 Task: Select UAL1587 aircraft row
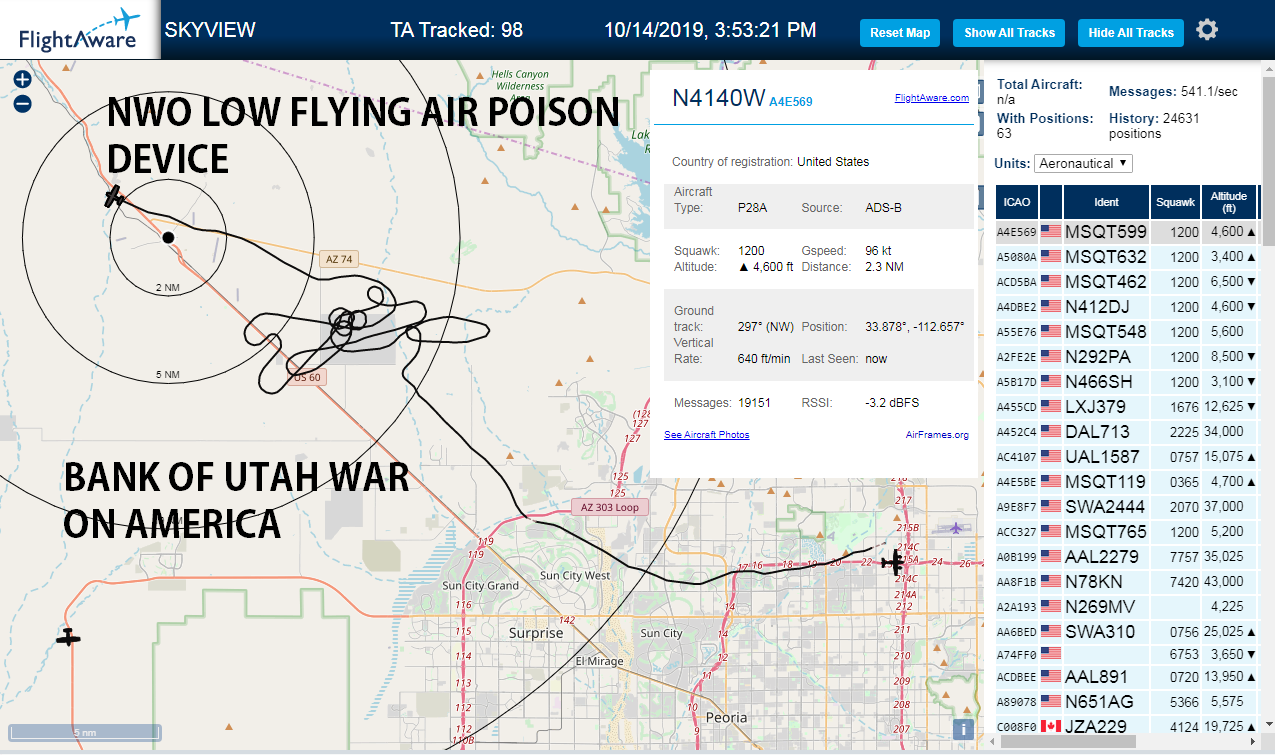click(1126, 457)
